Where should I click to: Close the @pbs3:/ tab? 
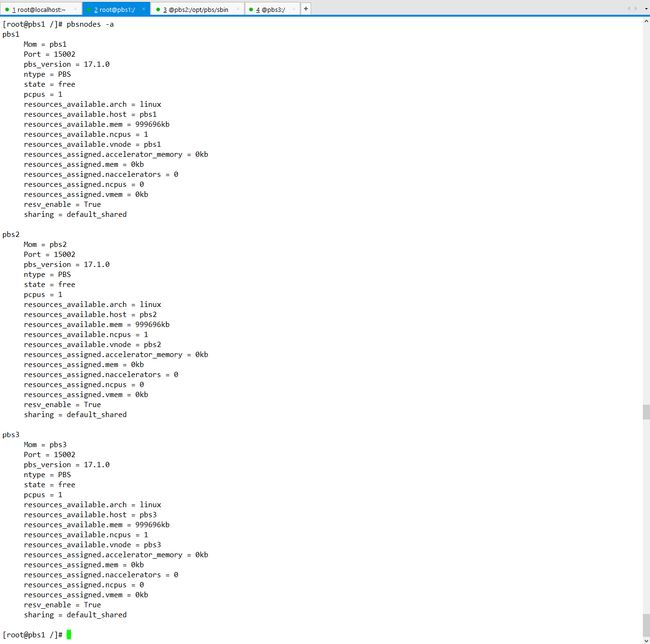pos(293,9)
